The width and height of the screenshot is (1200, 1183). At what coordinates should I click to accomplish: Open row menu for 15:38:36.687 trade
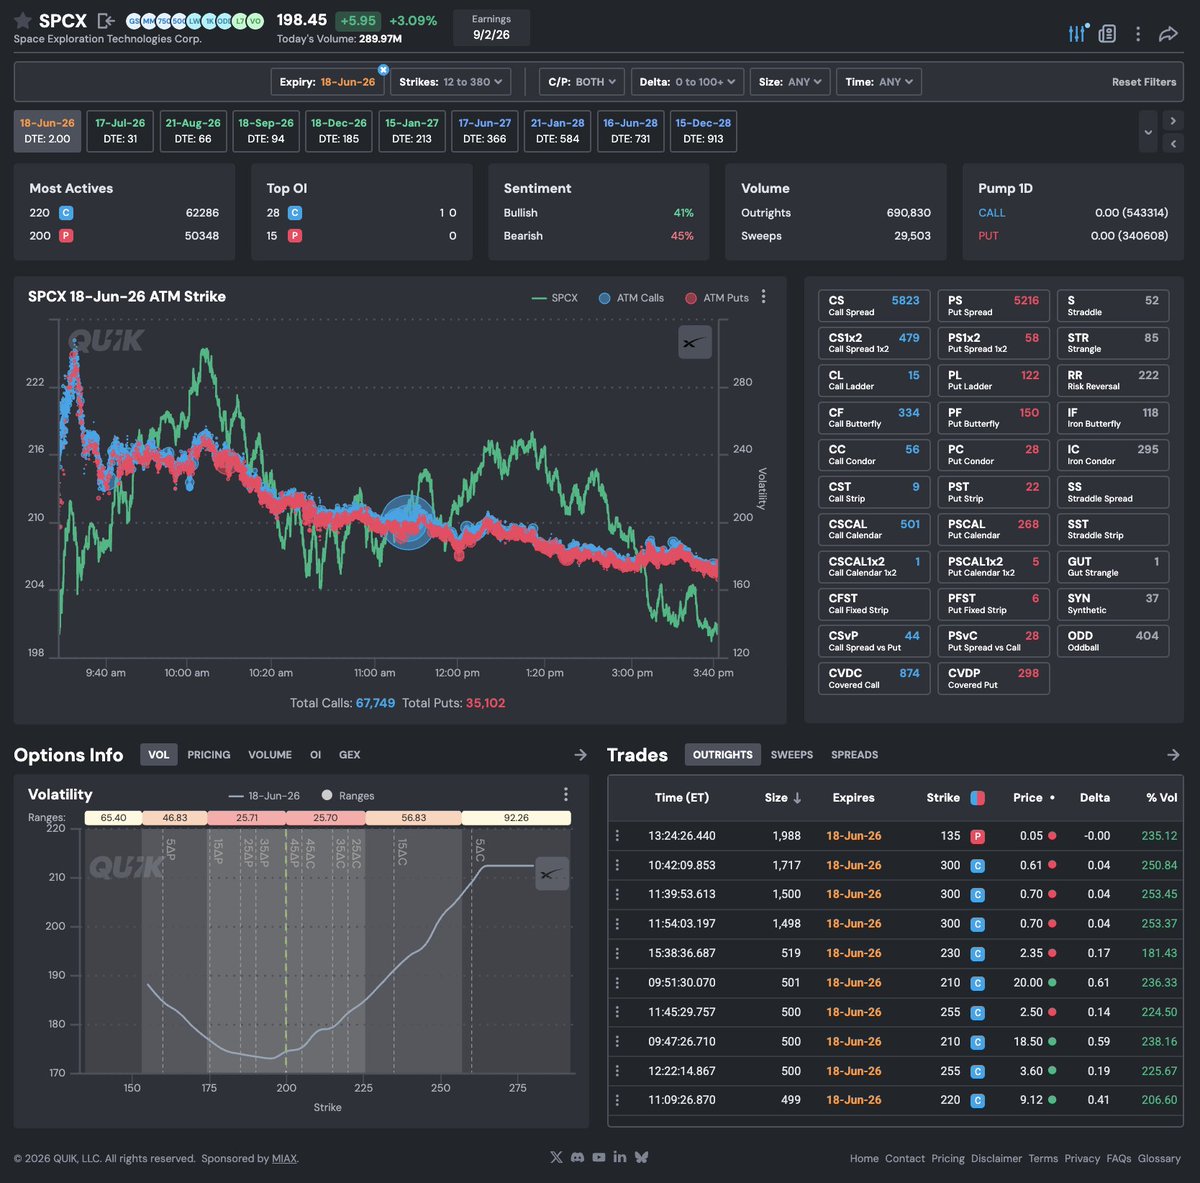pyautogui.click(x=617, y=953)
